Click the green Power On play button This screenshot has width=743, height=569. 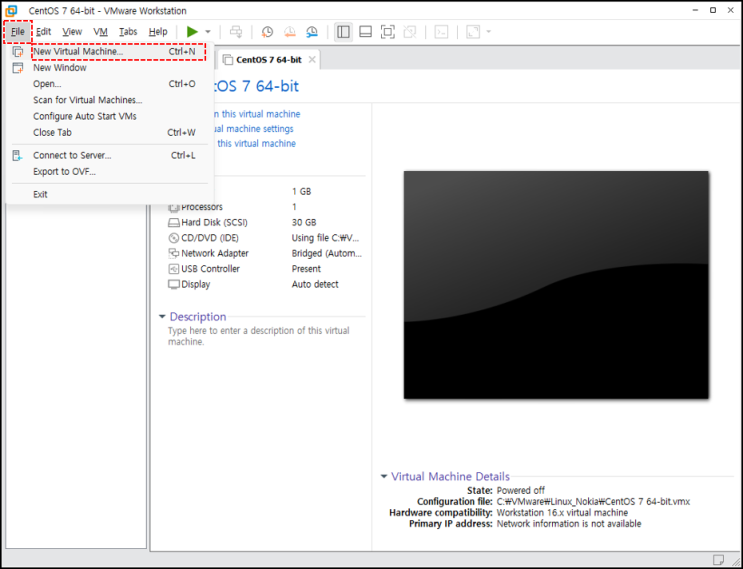192,32
